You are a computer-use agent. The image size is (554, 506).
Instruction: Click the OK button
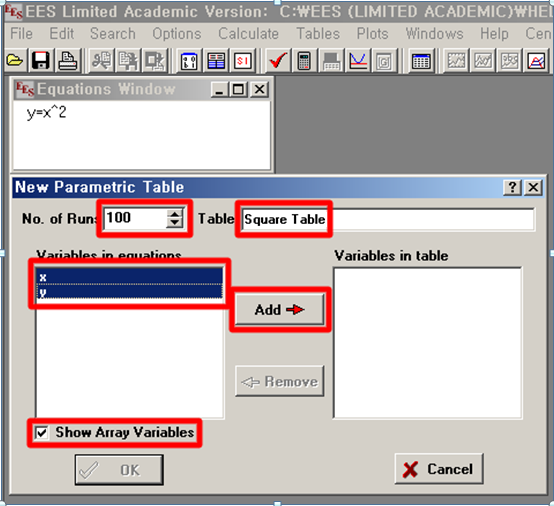pyautogui.click(x=119, y=470)
